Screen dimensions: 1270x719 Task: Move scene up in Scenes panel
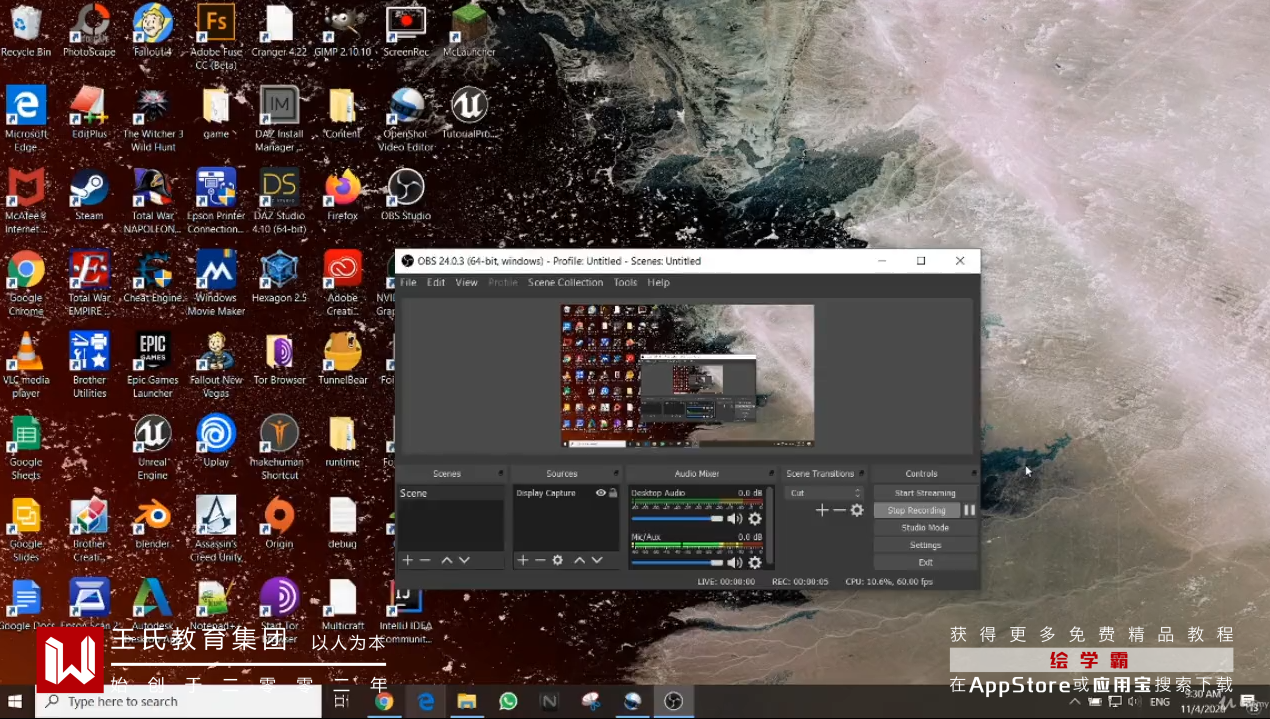coord(447,560)
